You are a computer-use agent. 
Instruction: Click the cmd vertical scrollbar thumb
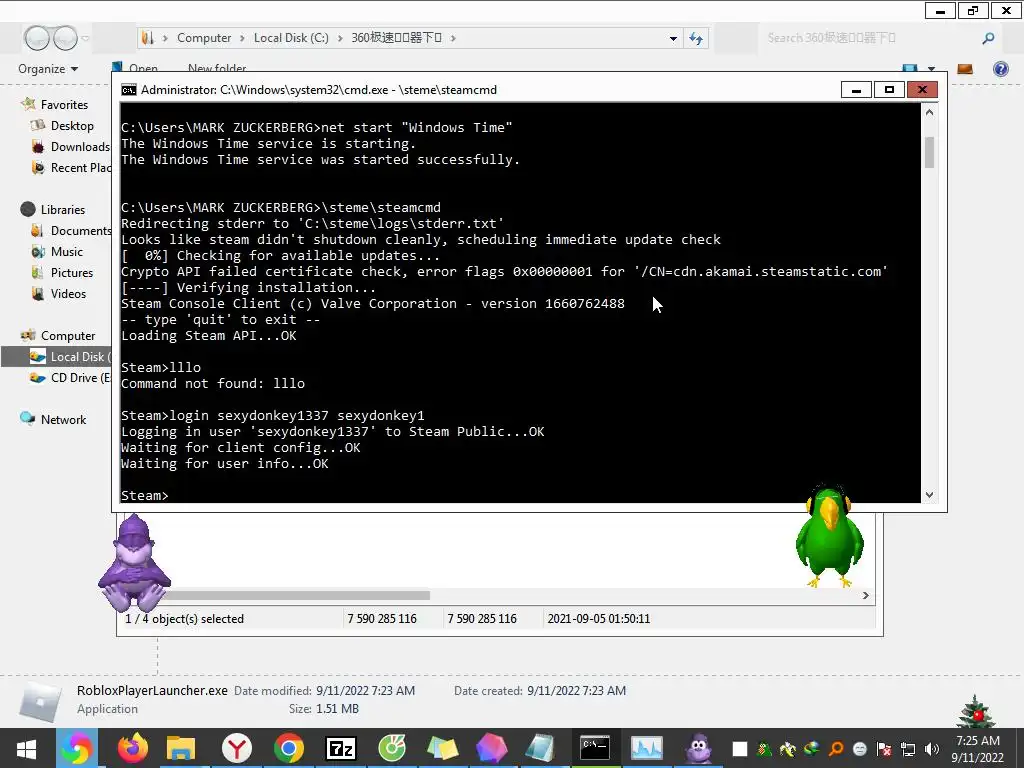929,152
